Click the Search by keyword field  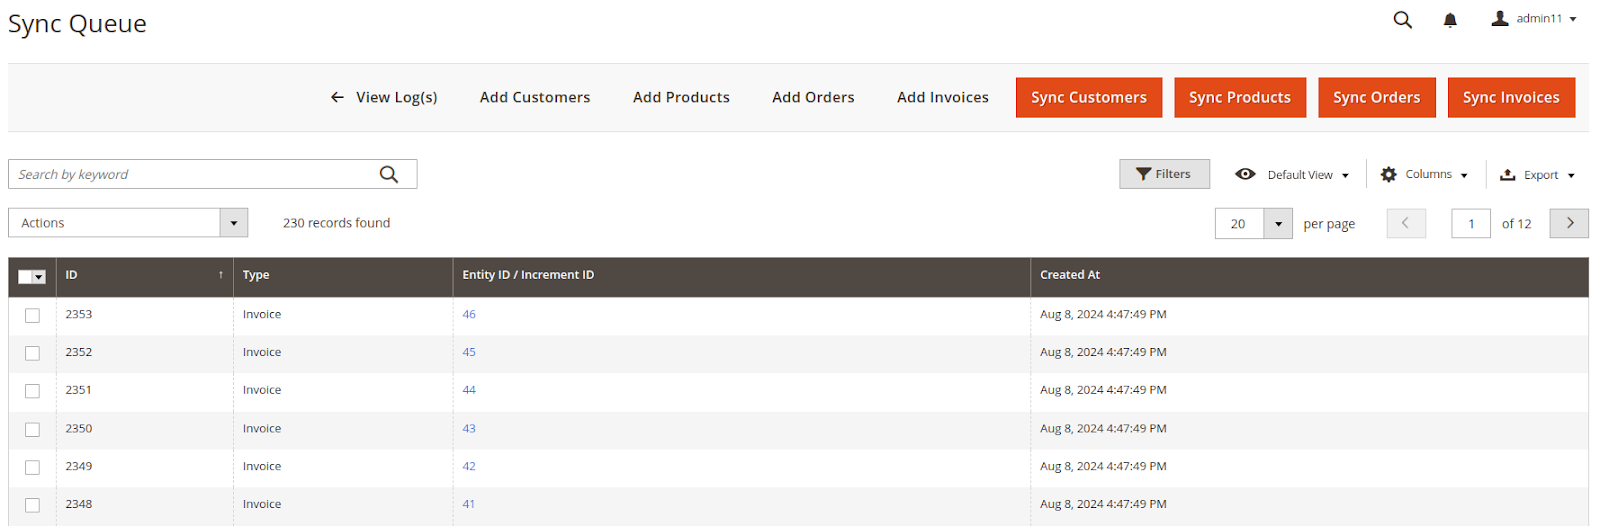195,174
